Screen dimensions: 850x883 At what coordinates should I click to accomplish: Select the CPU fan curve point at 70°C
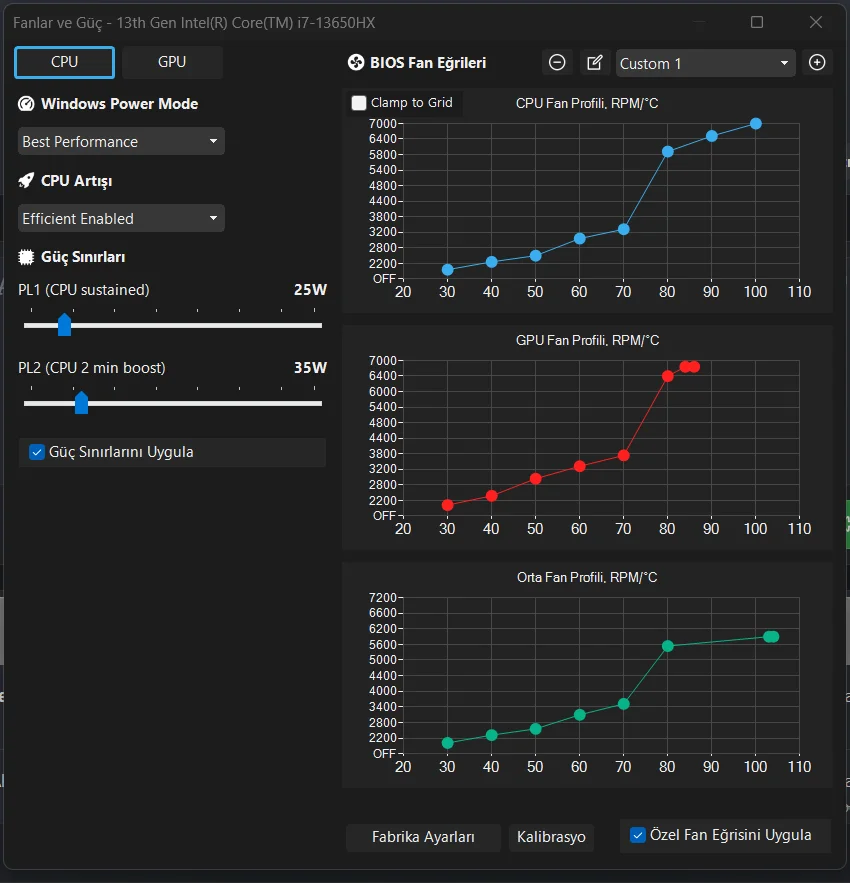pyautogui.click(x=624, y=229)
